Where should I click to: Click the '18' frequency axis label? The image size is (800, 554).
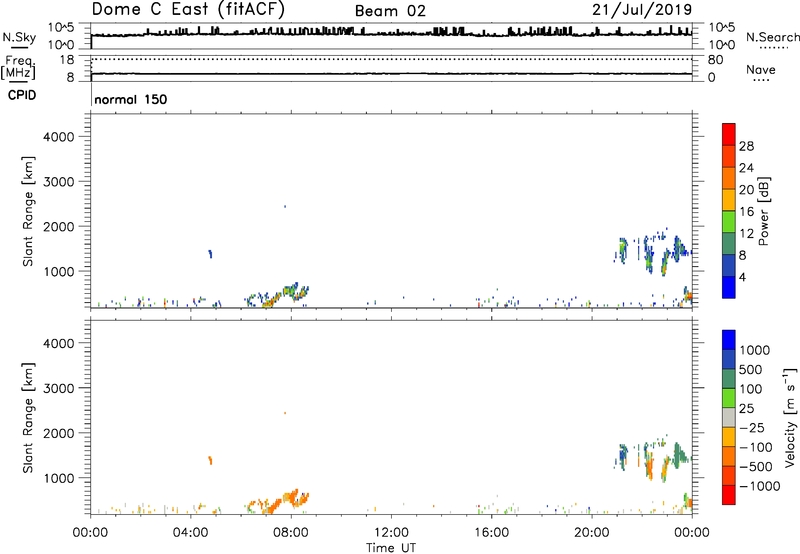[x=67, y=60]
